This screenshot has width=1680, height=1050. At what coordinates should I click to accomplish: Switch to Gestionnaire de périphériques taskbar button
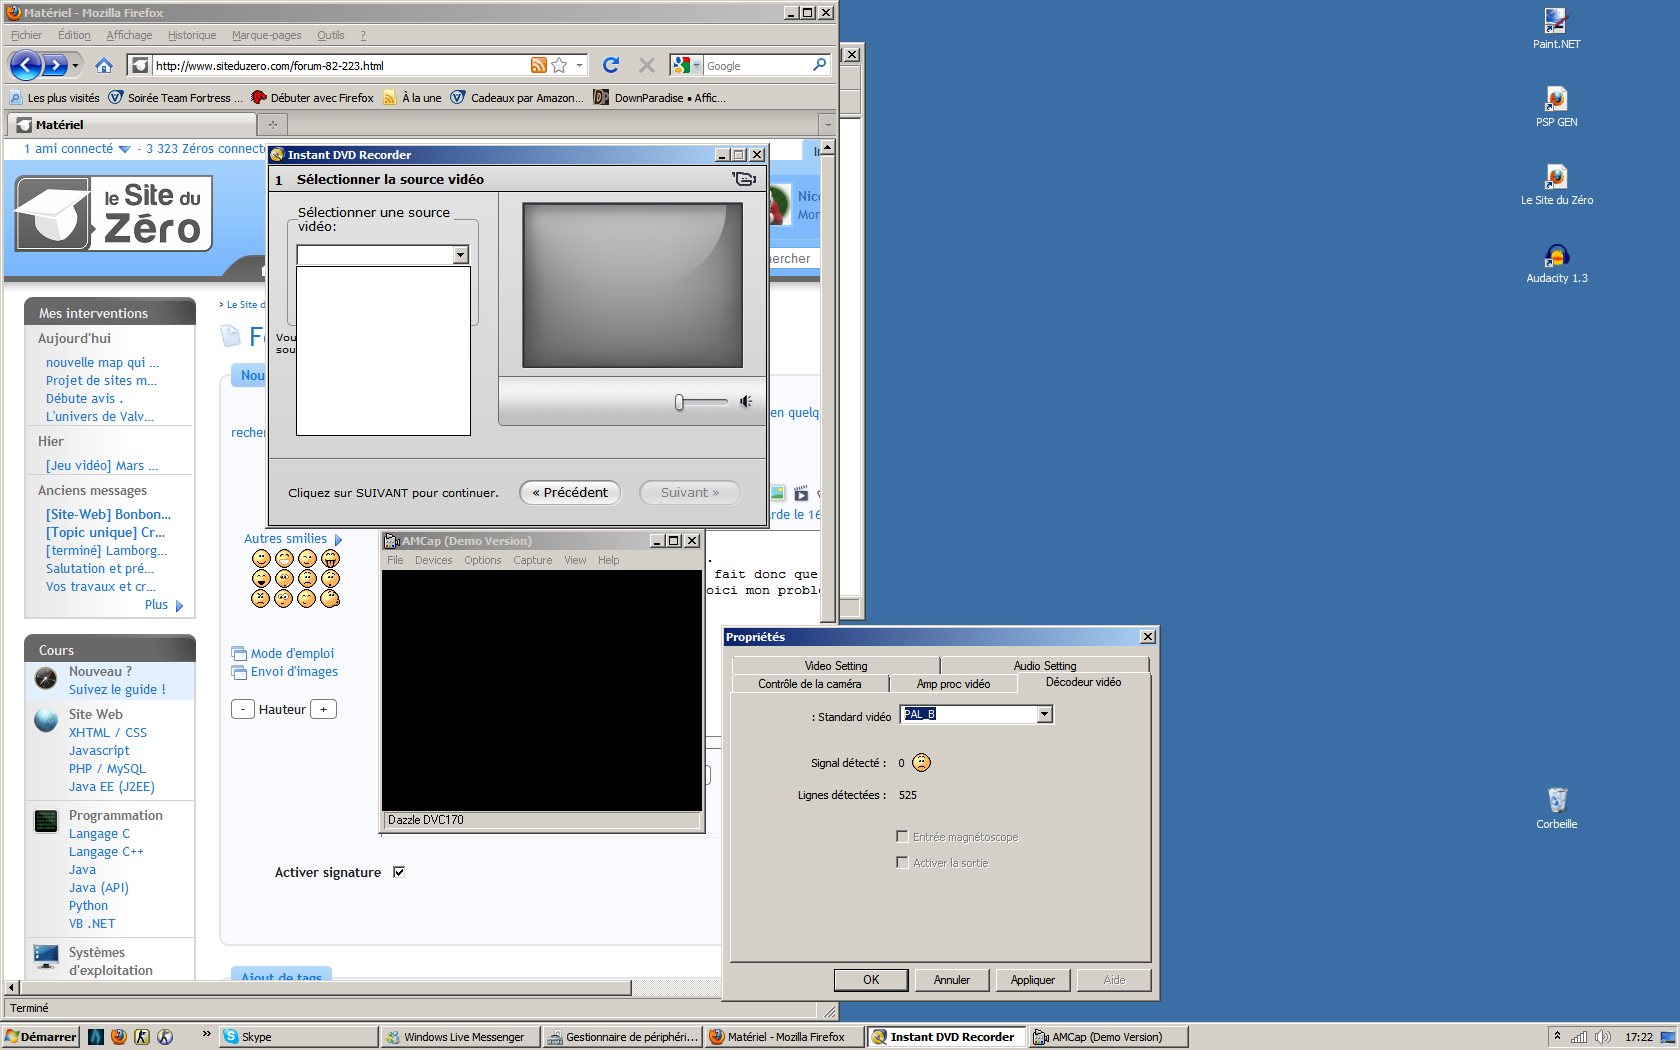pyautogui.click(x=623, y=1037)
